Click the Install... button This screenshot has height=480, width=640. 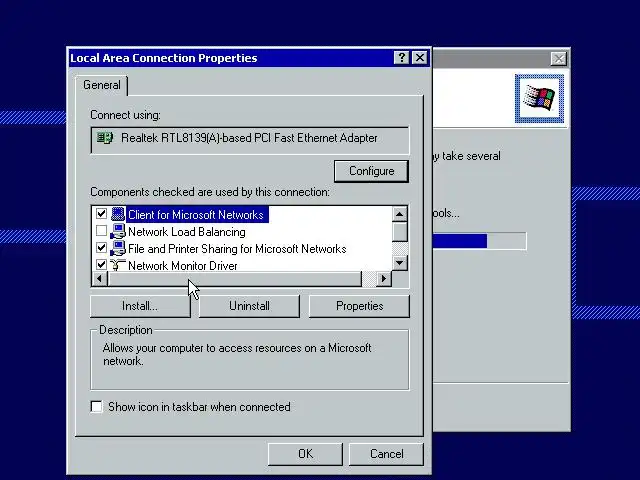[140, 306]
